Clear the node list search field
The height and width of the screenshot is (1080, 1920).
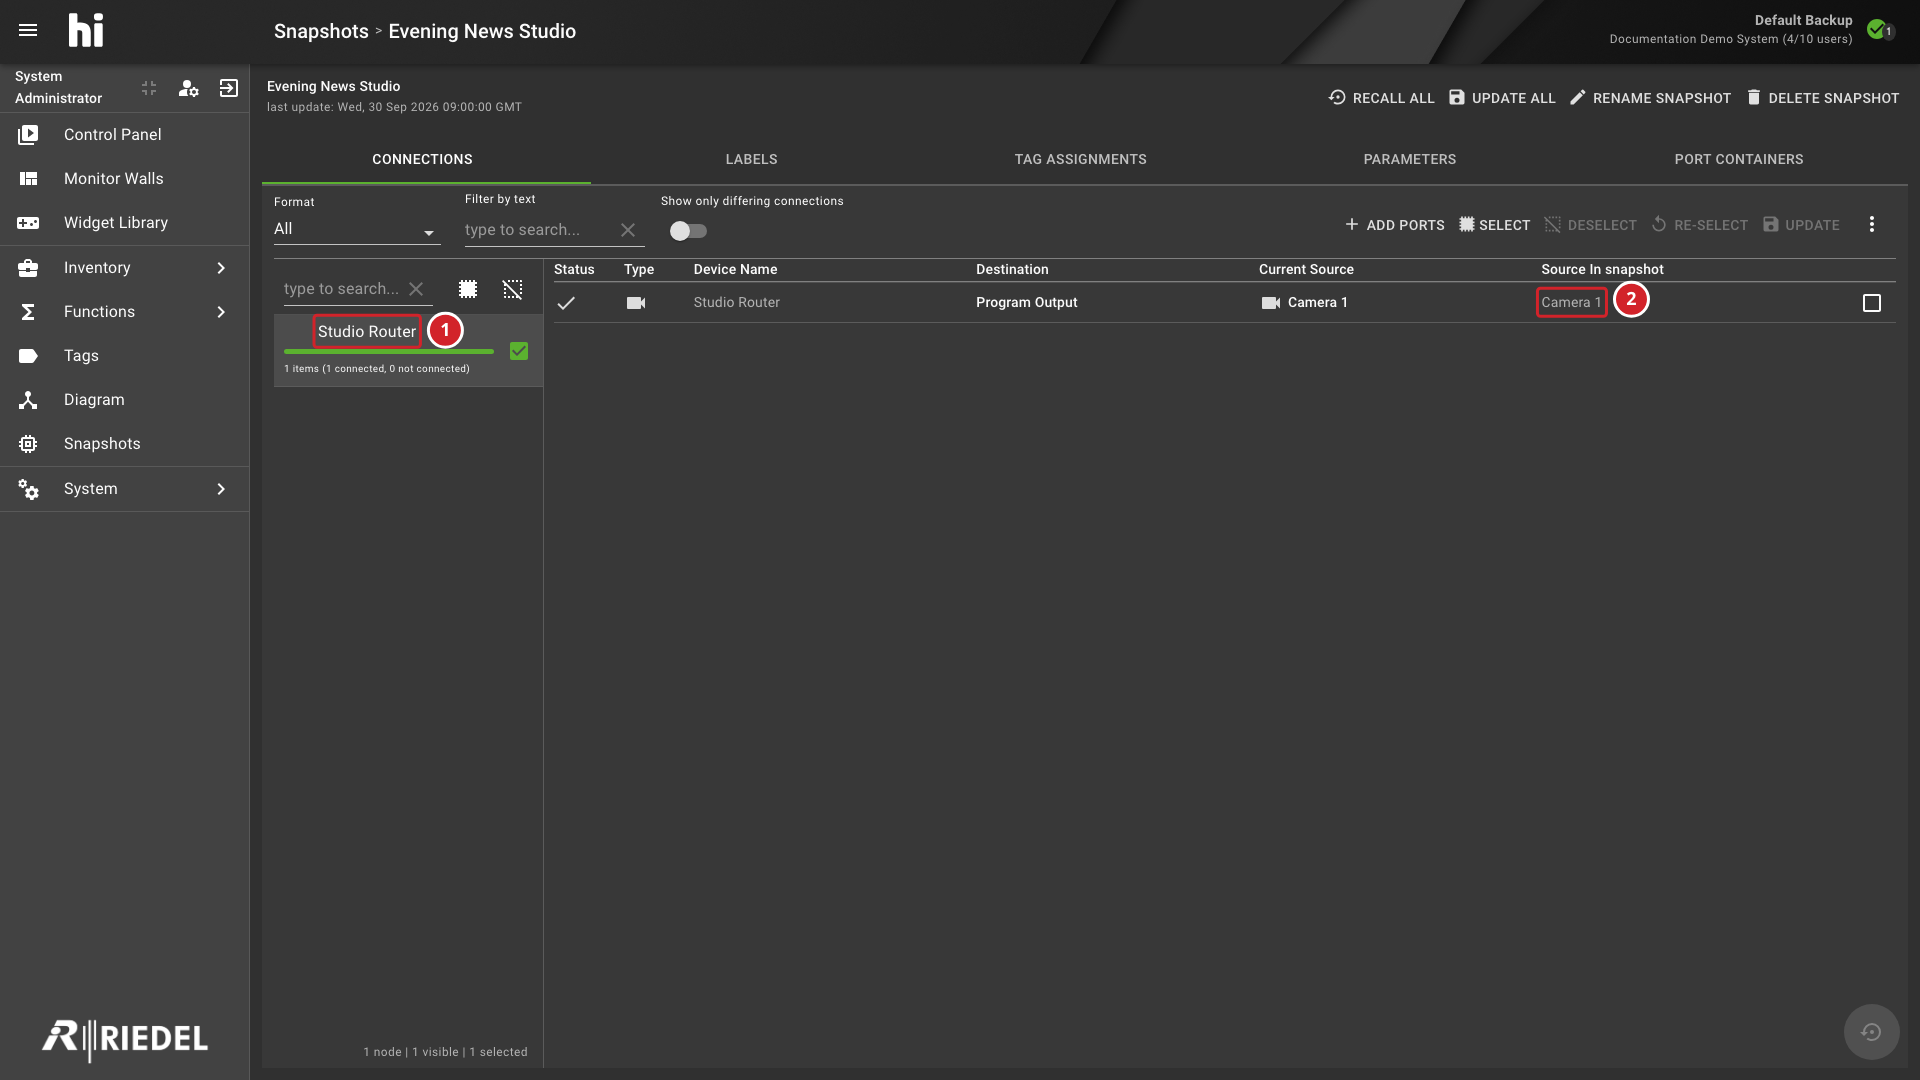[416, 289]
